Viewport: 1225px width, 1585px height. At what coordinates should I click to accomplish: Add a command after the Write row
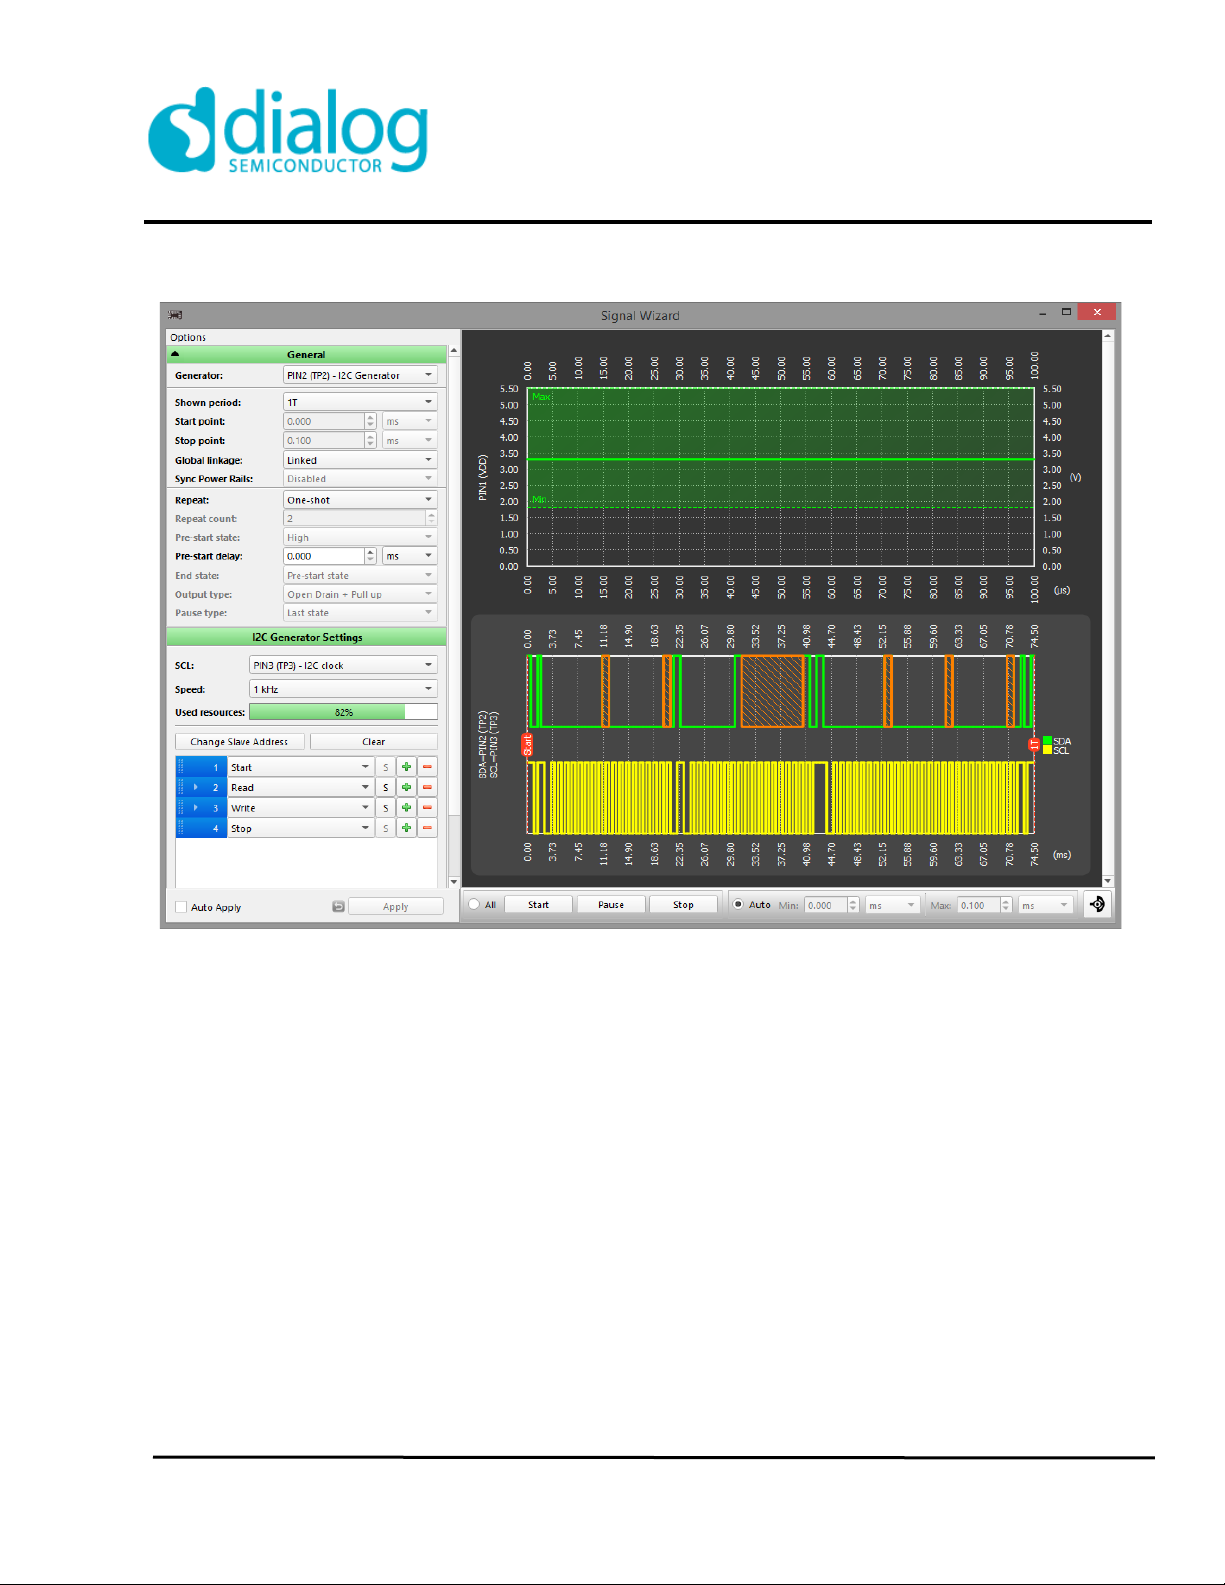click(406, 808)
